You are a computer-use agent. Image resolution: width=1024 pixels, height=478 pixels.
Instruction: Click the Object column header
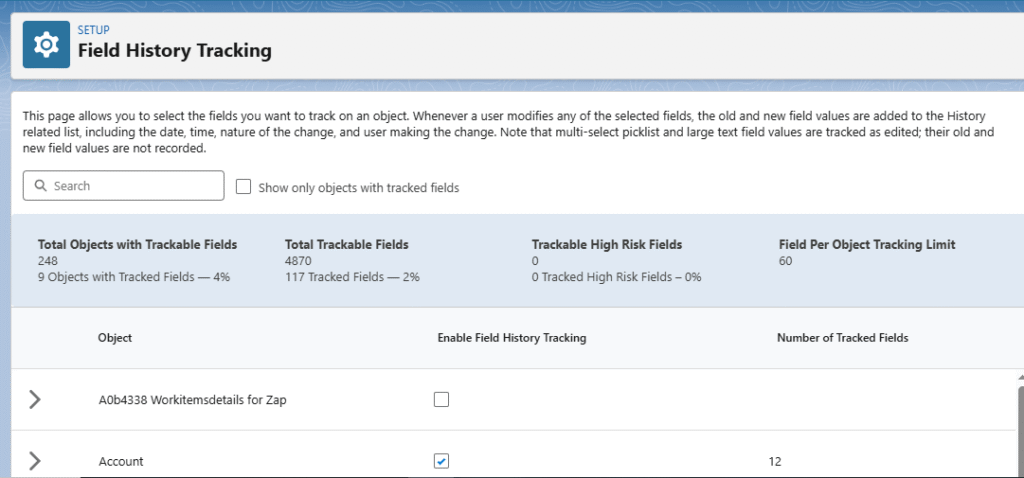coord(115,338)
